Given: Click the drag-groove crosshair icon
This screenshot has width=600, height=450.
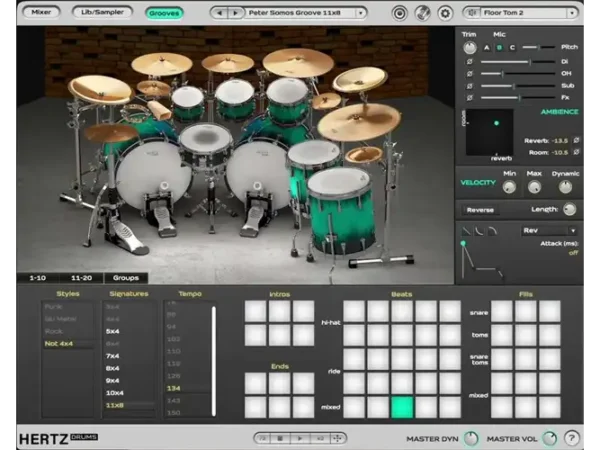Looking at the screenshot, I should [338, 438].
